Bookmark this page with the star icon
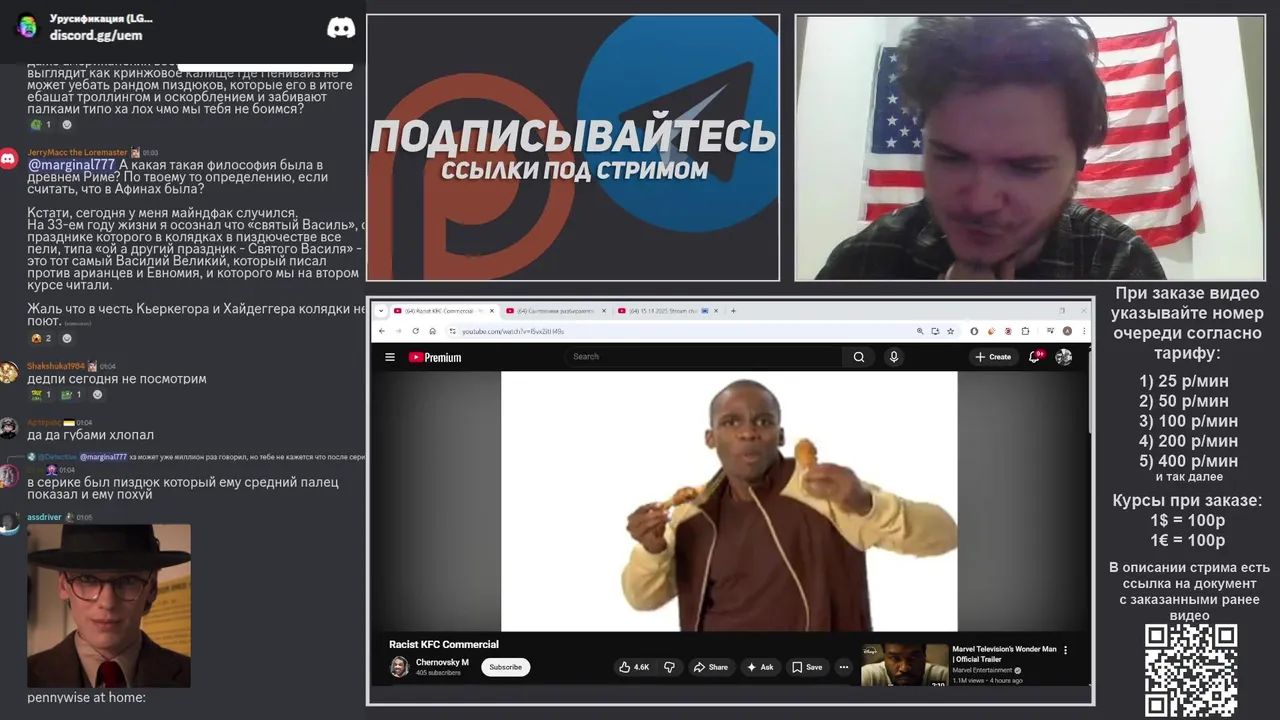This screenshot has width=1280, height=720. pyautogui.click(x=950, y=331)
